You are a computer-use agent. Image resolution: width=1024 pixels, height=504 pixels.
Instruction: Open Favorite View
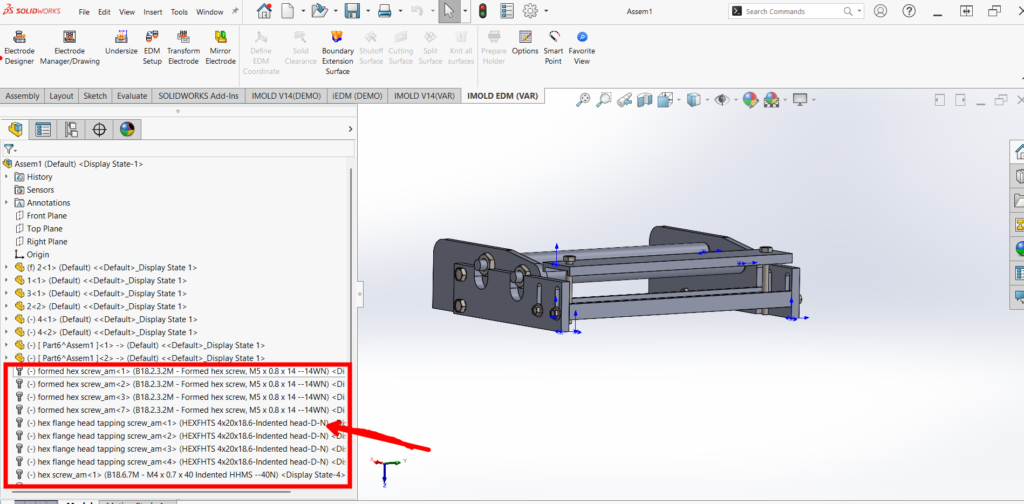click(x=582, y=47)
